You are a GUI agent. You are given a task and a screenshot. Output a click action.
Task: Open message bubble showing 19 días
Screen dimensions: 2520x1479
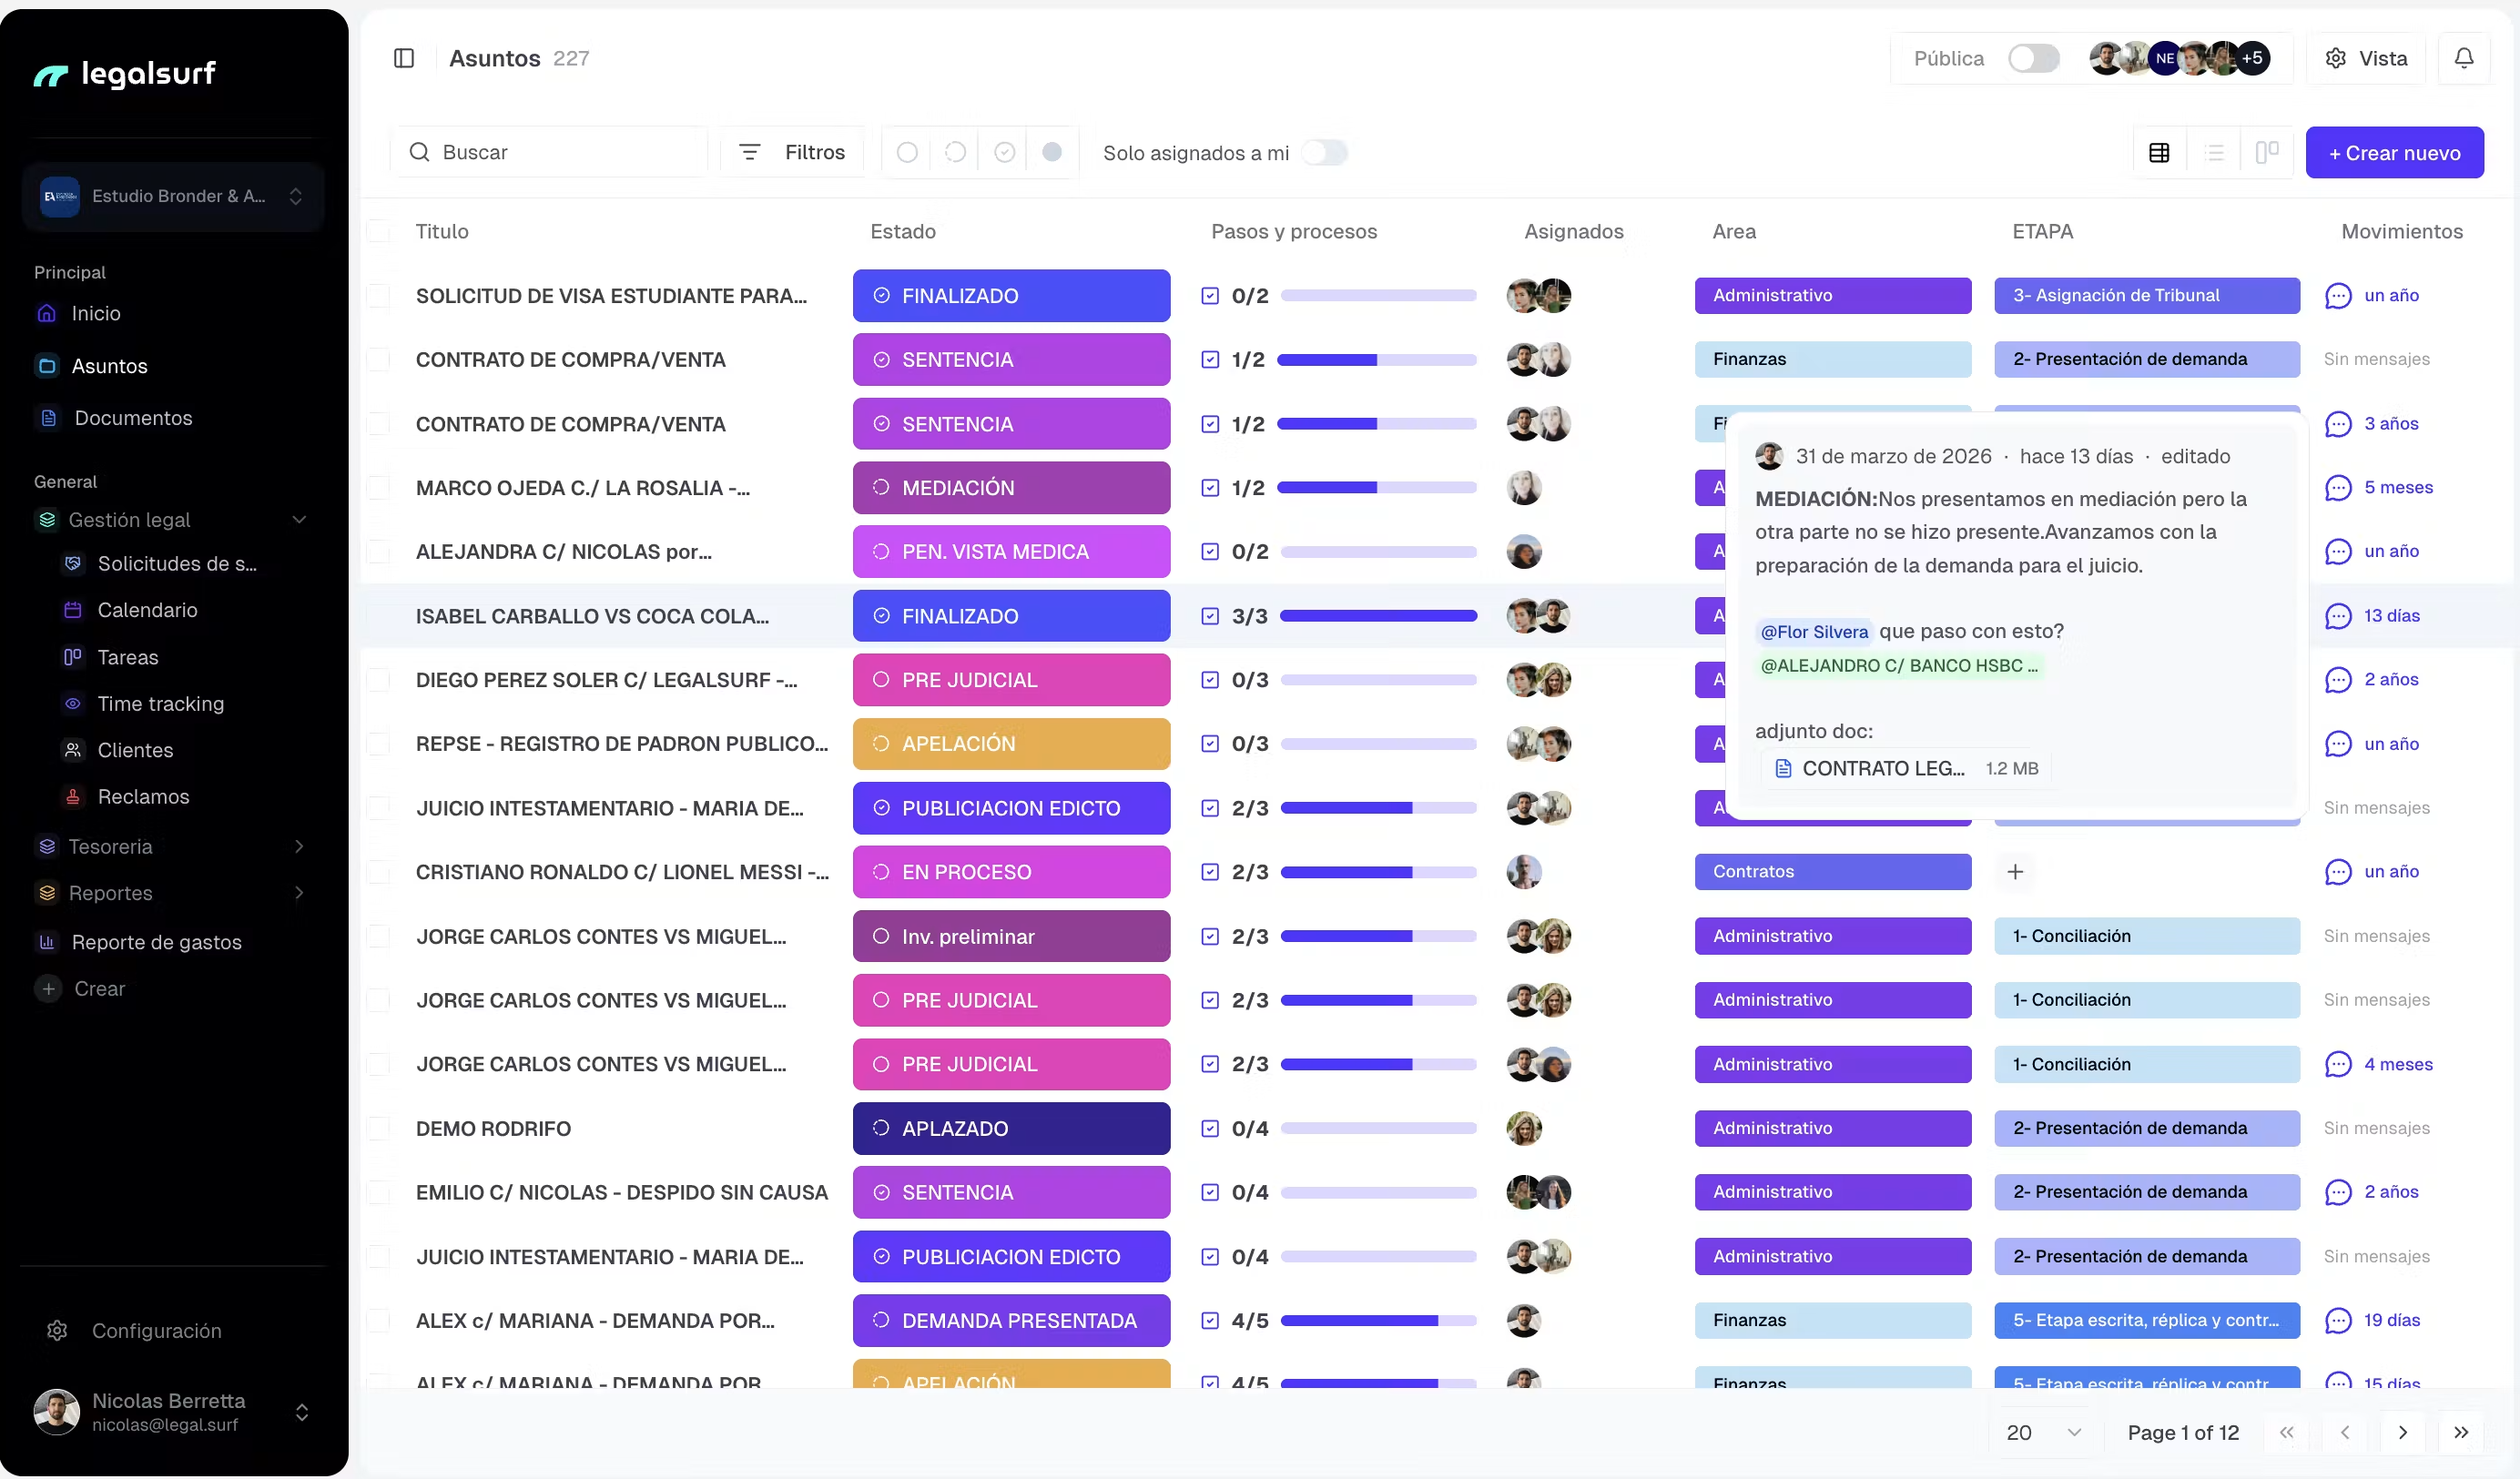2338,1321
